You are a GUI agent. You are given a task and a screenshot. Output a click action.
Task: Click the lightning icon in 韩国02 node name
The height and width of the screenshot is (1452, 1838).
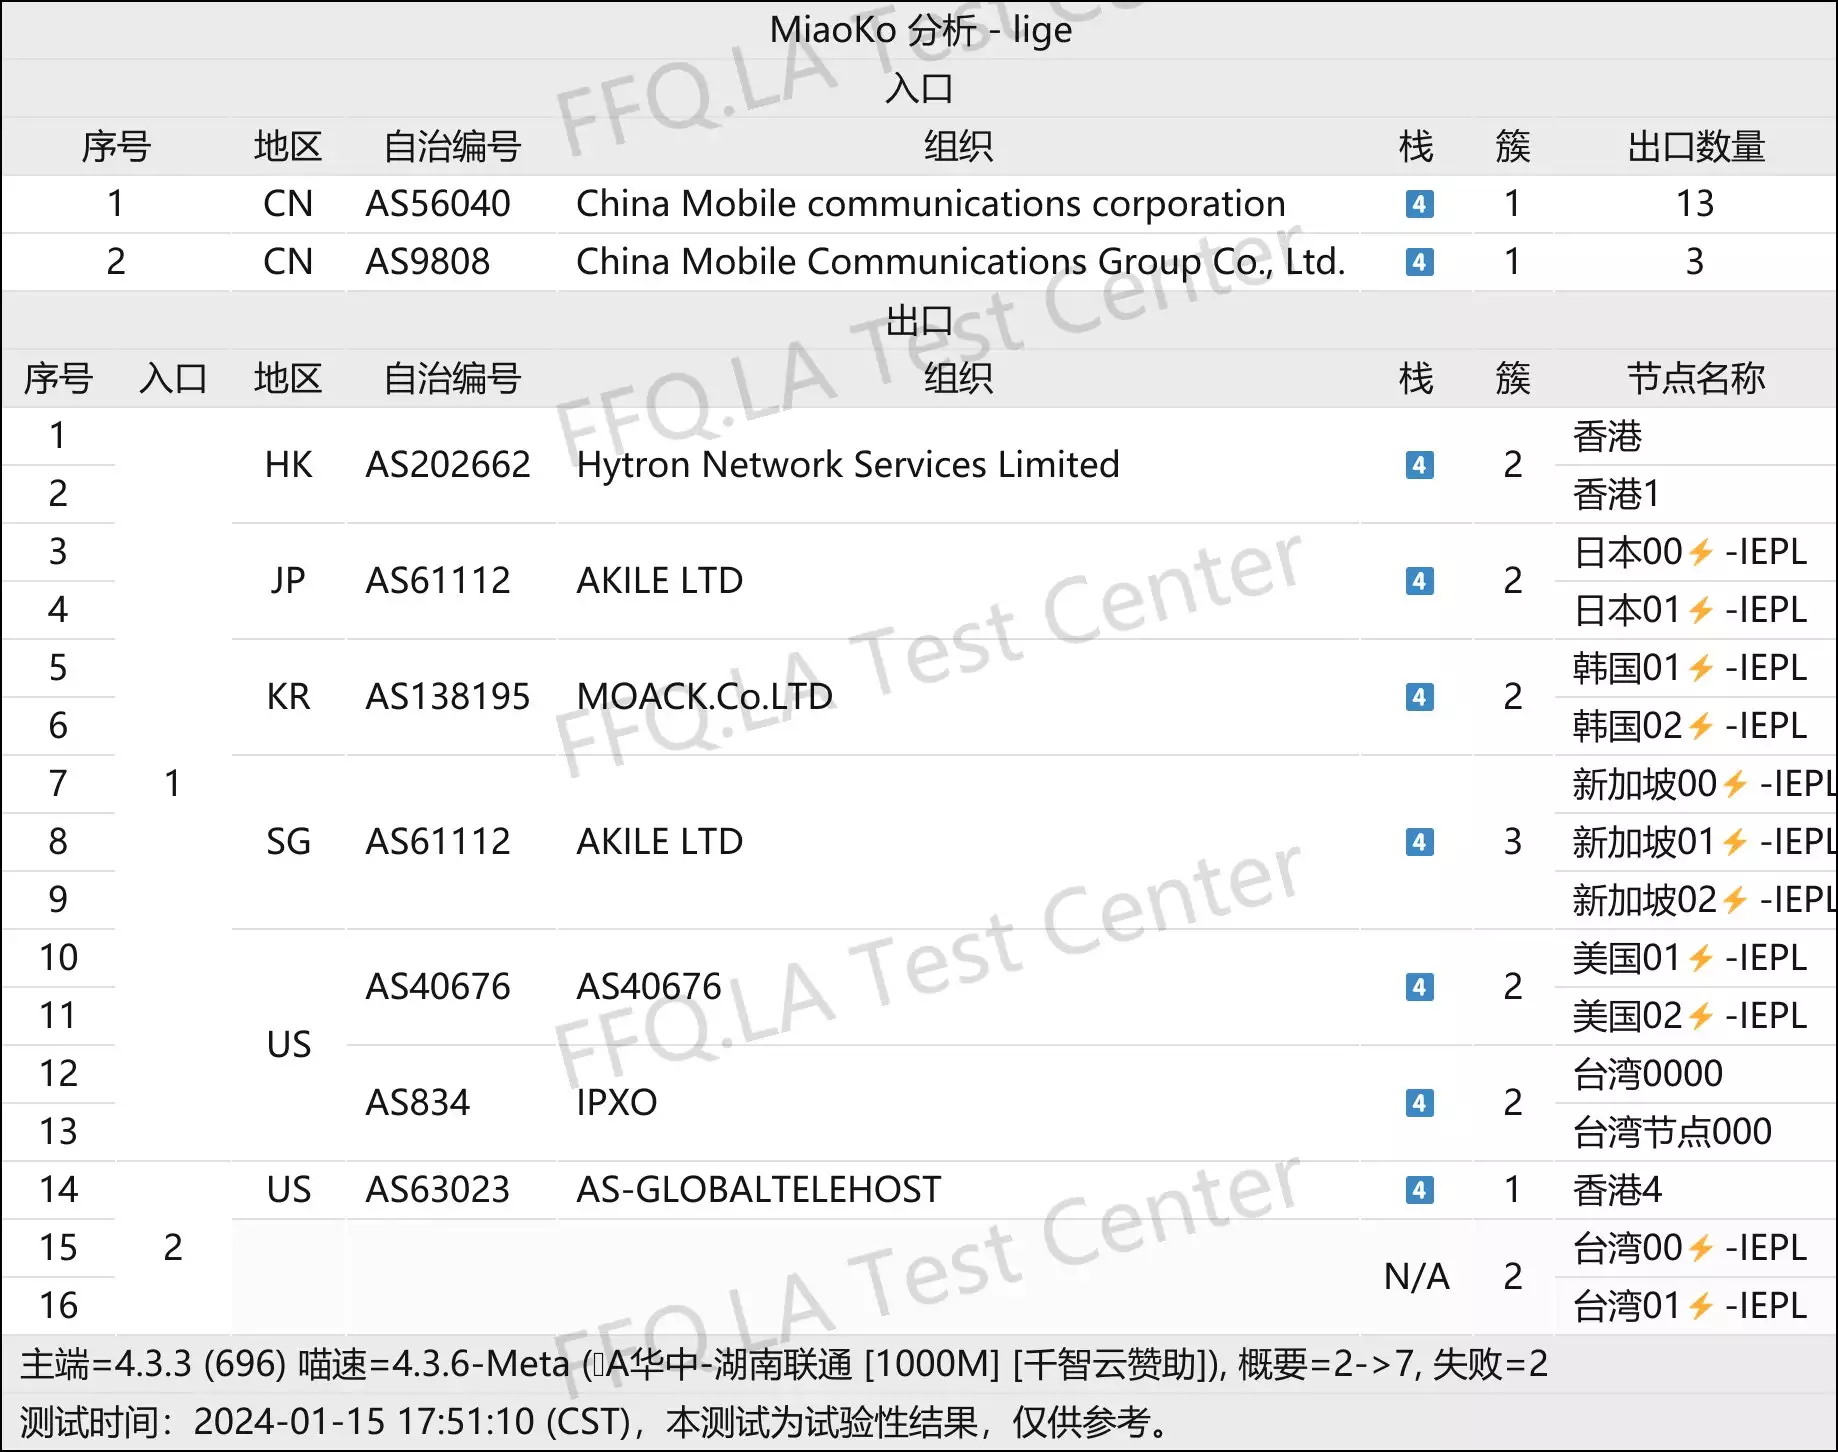[1701, 726]
